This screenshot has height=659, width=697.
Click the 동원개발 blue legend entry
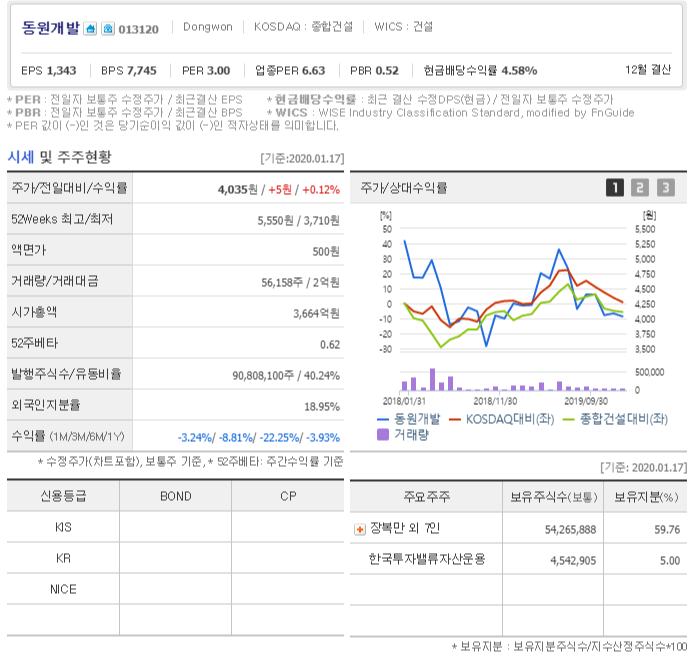point(409,419)
